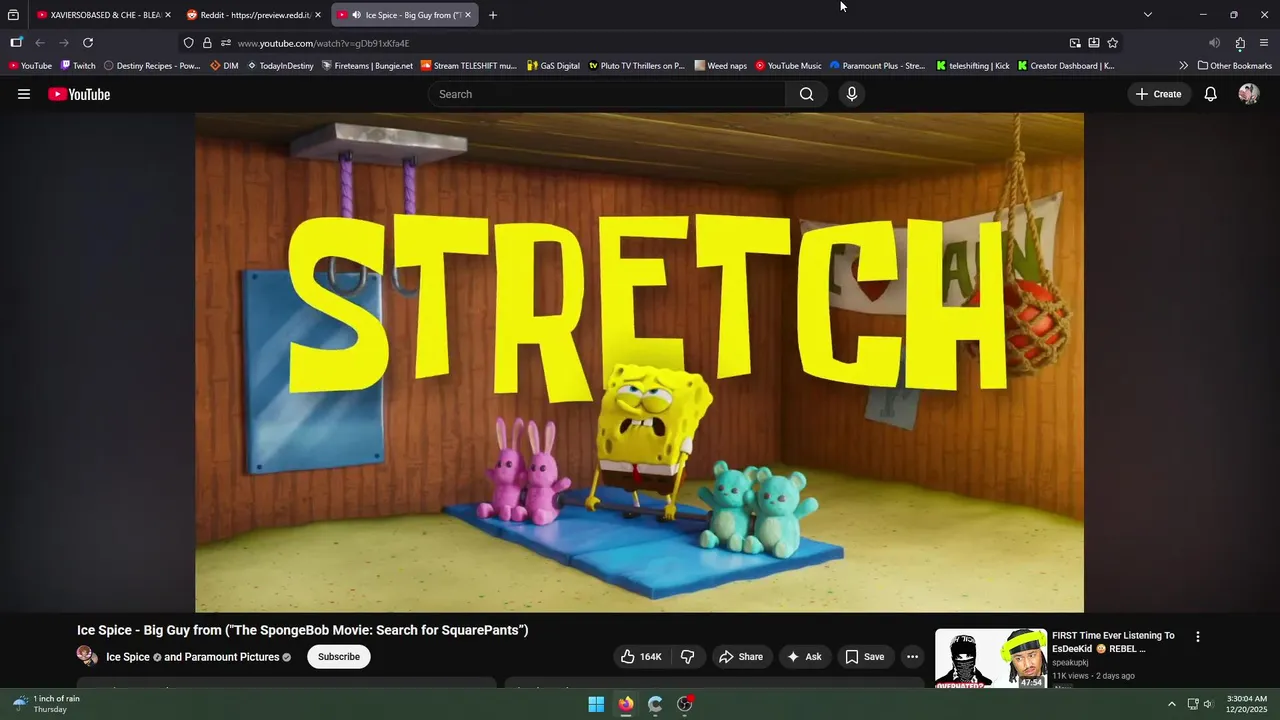
Task: Open EsDeeKid suggested video thumbnail
Action: coord(990,658)
